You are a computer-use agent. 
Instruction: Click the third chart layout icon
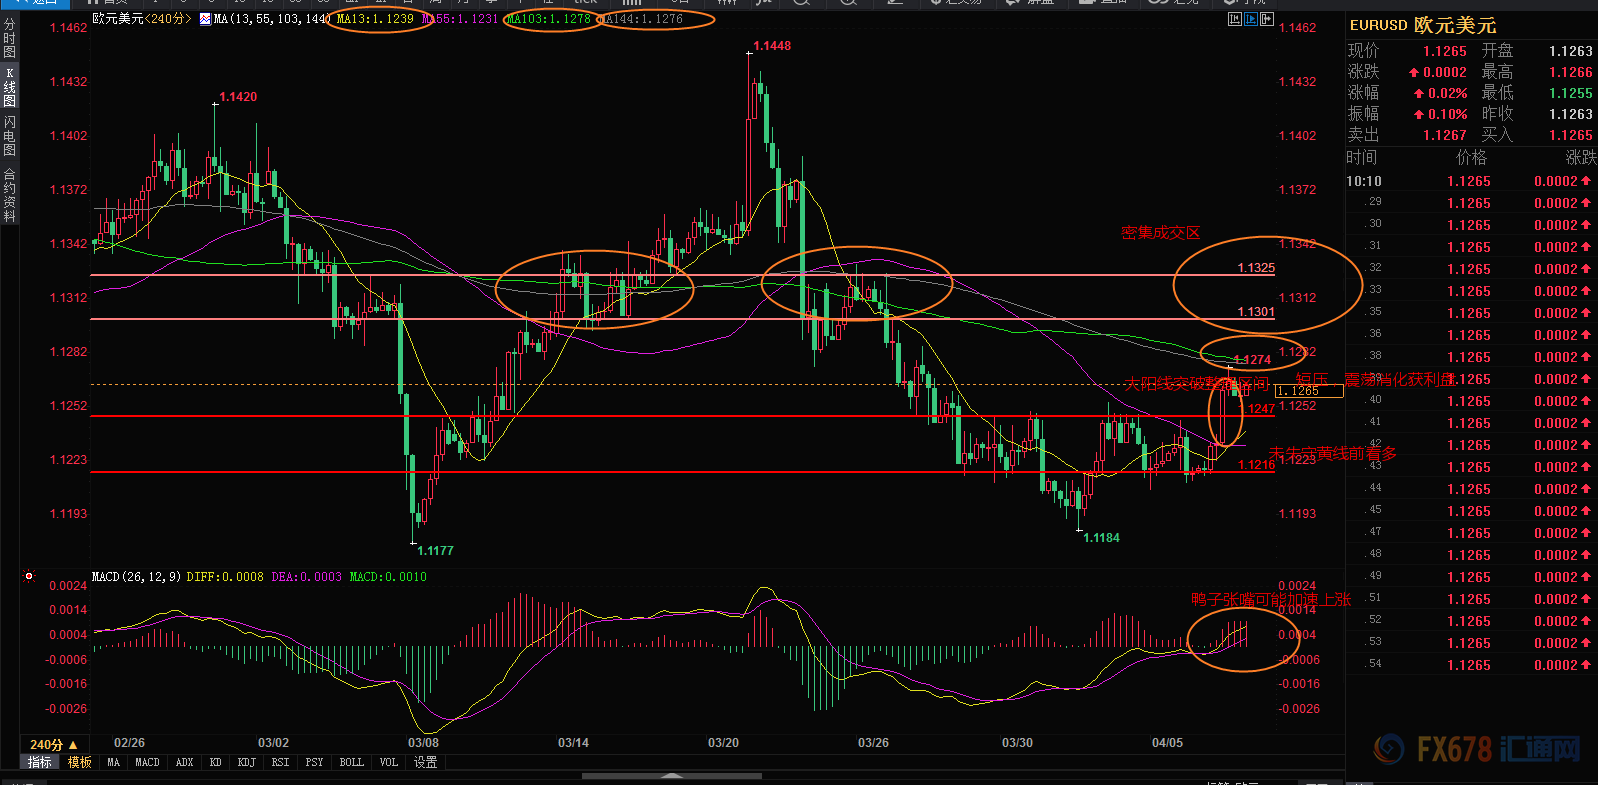coord(1266,19)
